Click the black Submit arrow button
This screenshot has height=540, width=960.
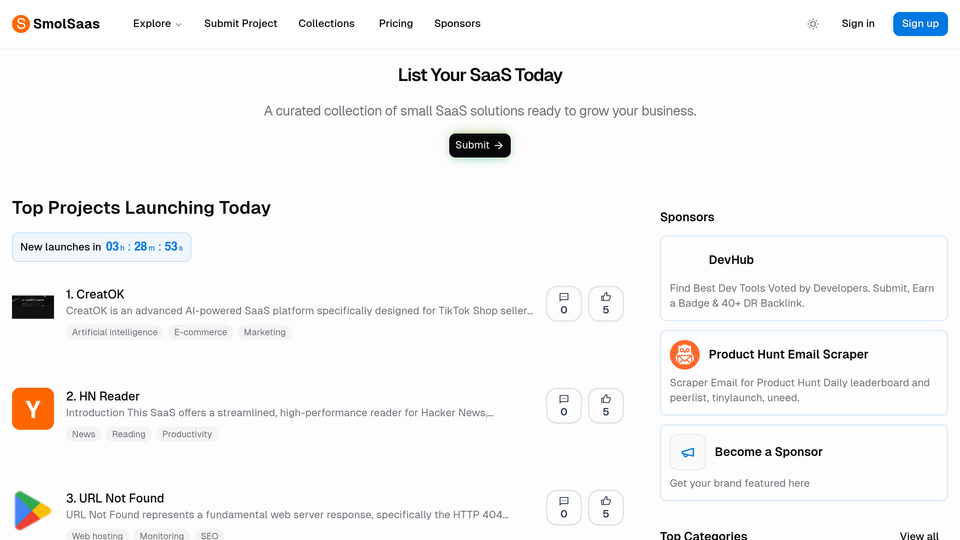[x=479, y=145]
